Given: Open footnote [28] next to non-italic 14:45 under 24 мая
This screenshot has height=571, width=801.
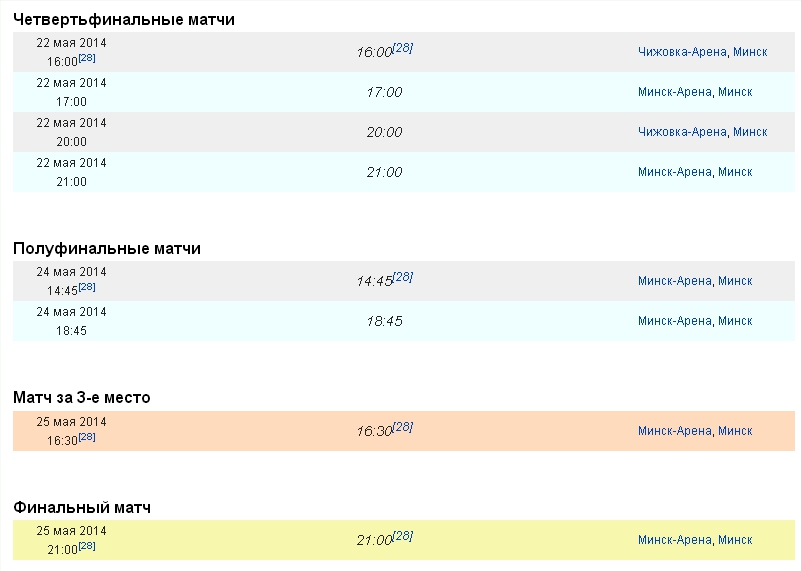Looking at the screenshot, I should click(x=87, y=287).
